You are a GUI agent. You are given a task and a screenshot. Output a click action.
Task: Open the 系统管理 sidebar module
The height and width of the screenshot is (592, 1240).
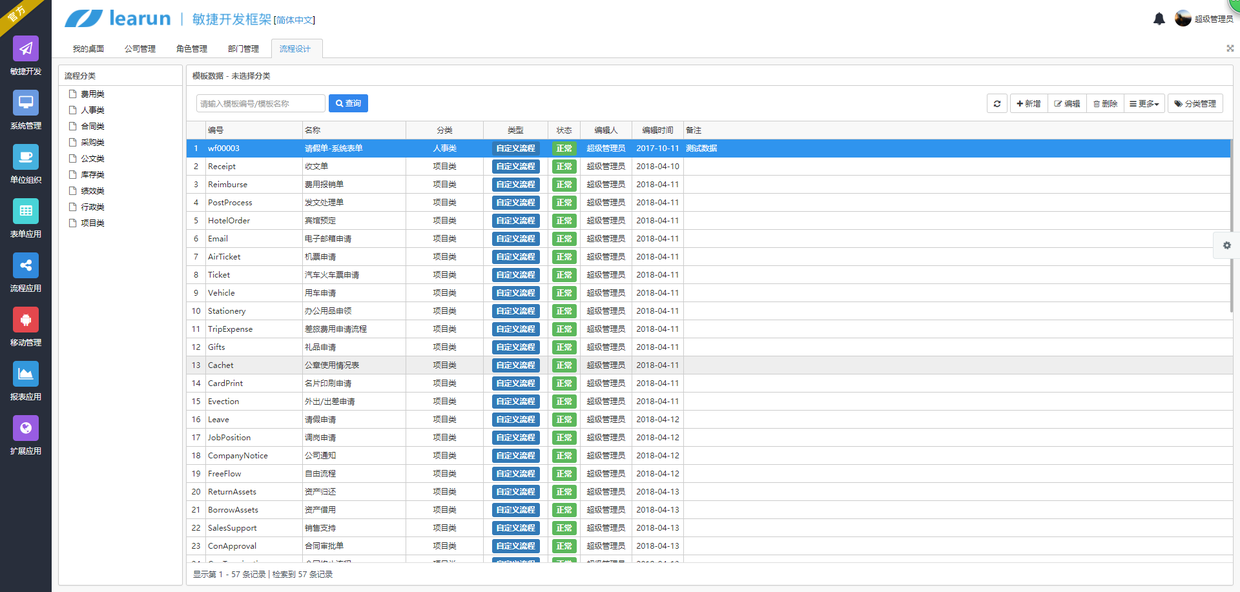coord(26,110)
